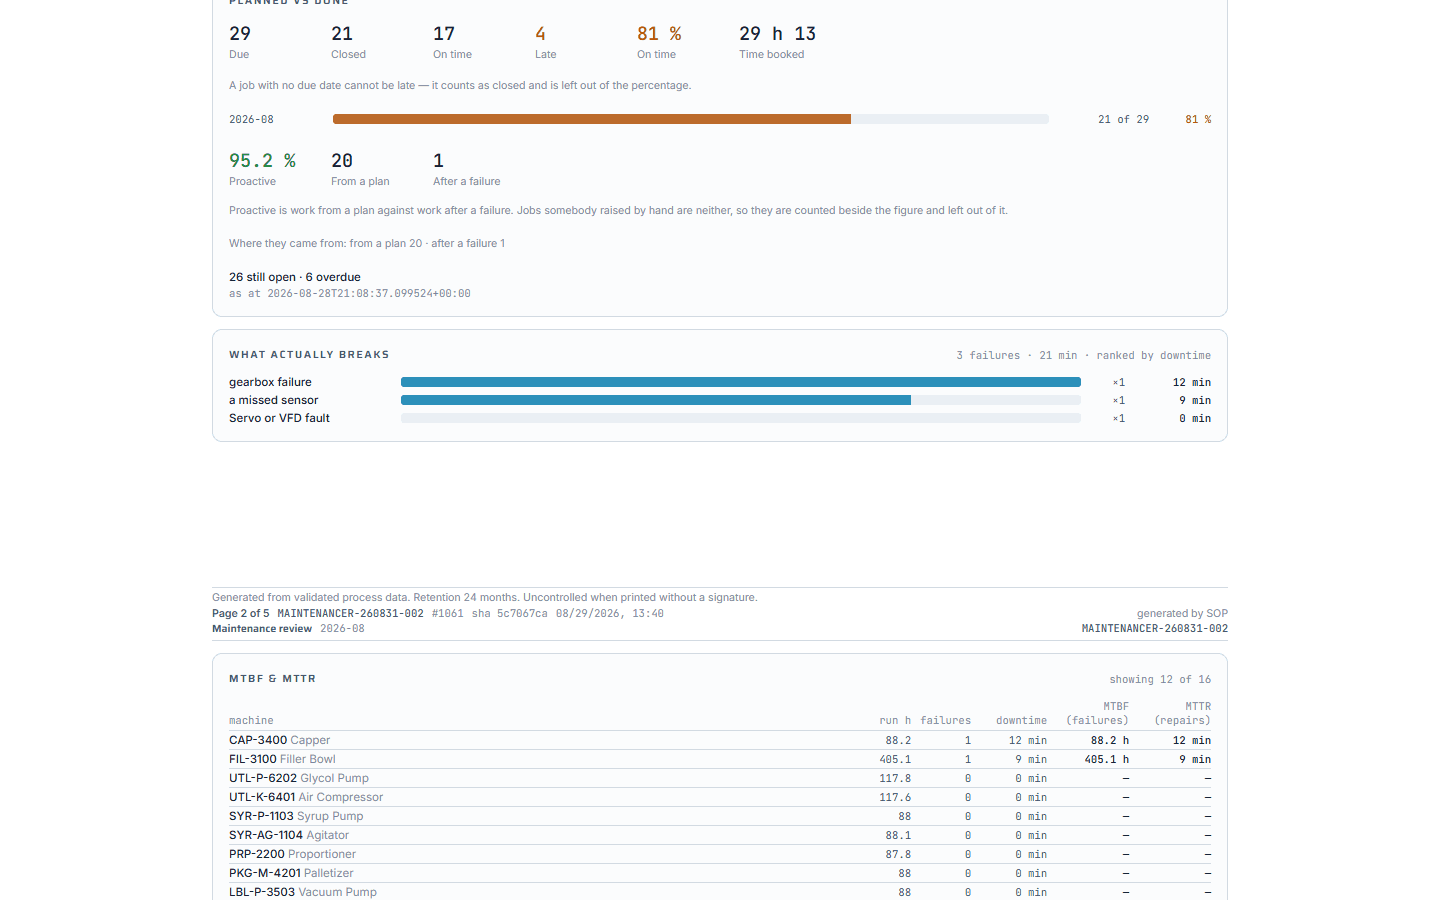Select the PKG-M-4201 Palletizer row
This screenshot has height=900, width=1440.
tap(720, 873)
